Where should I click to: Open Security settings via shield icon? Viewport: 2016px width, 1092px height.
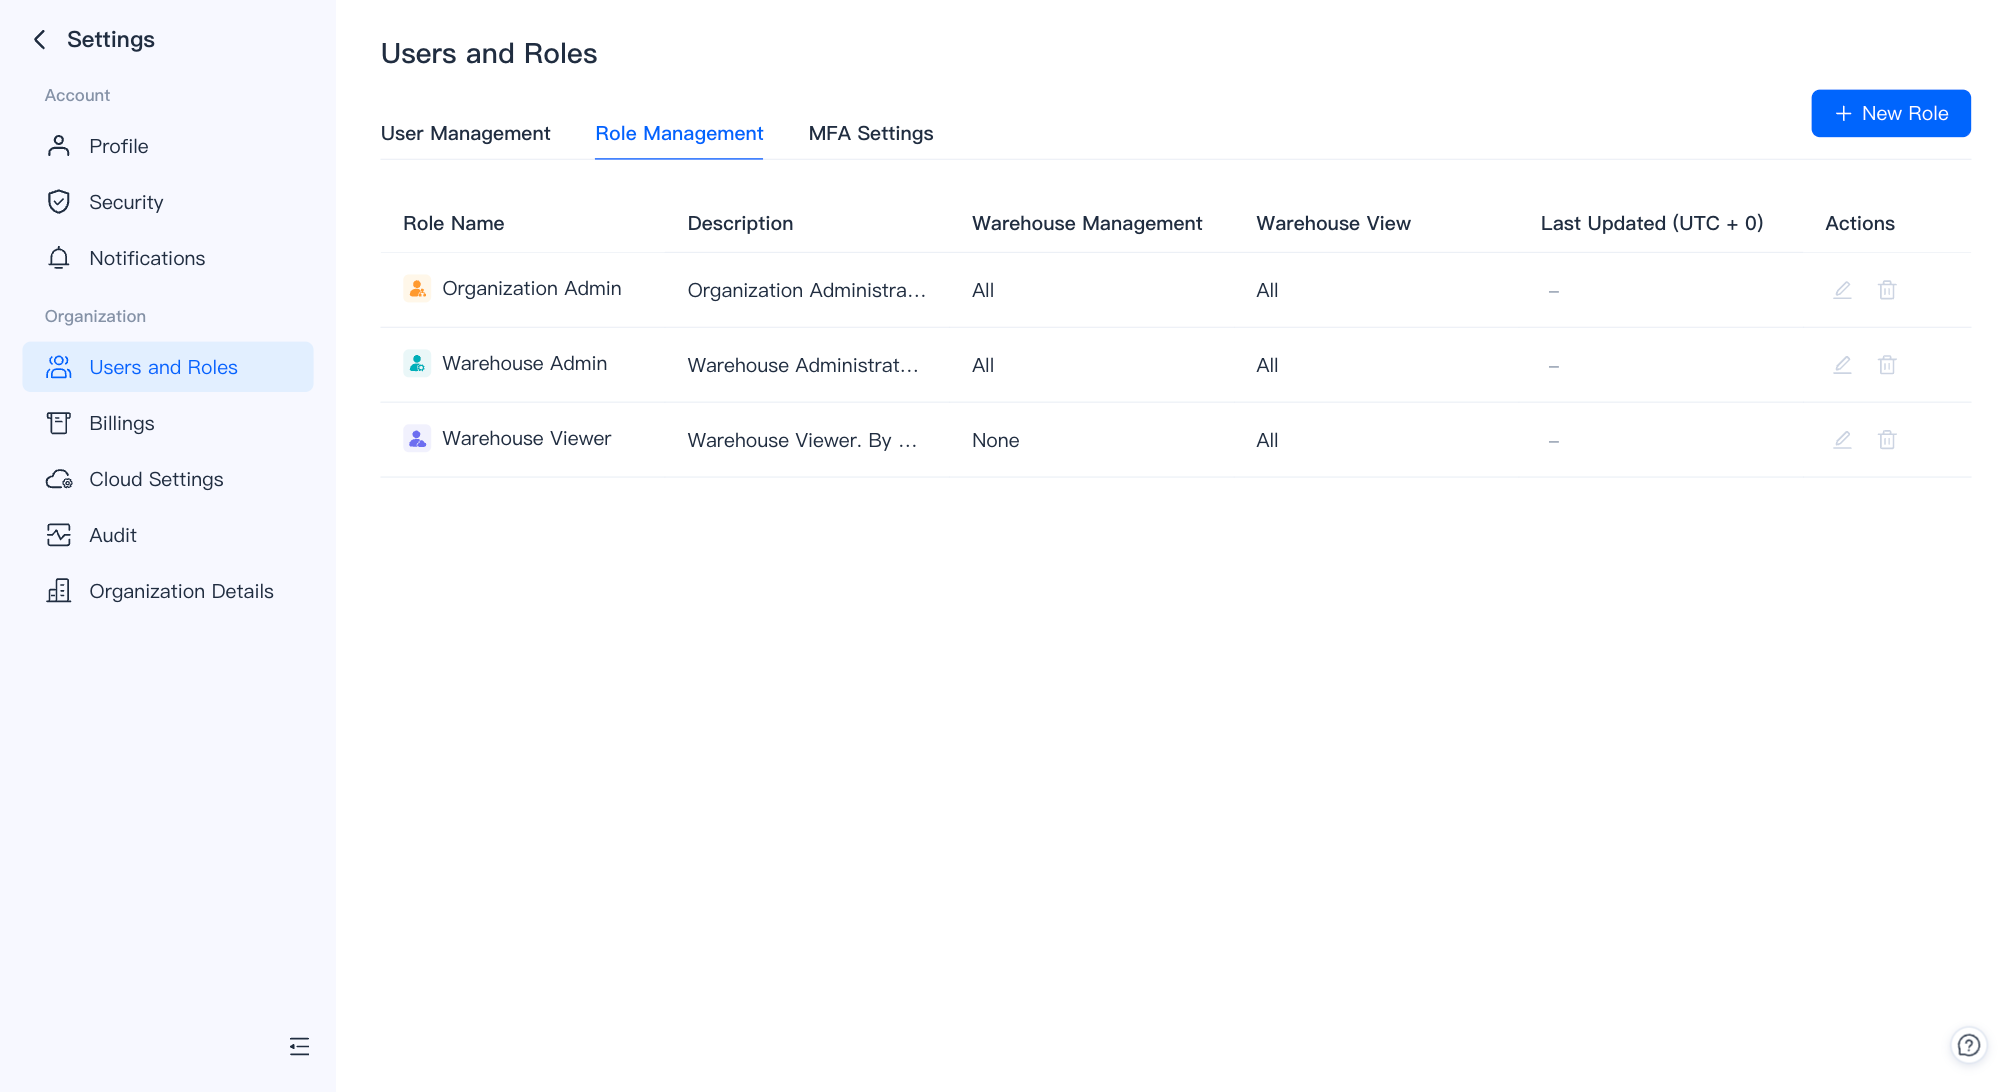click(x=58, y=202)
